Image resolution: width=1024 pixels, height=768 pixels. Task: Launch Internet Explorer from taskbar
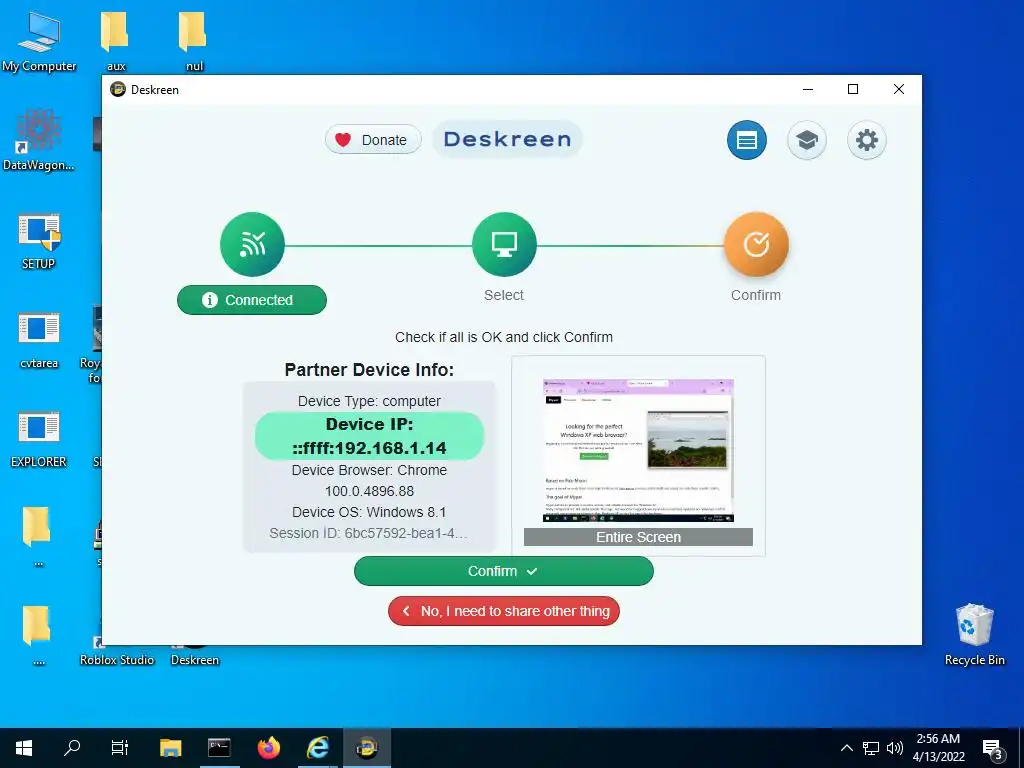pos(318,748)
